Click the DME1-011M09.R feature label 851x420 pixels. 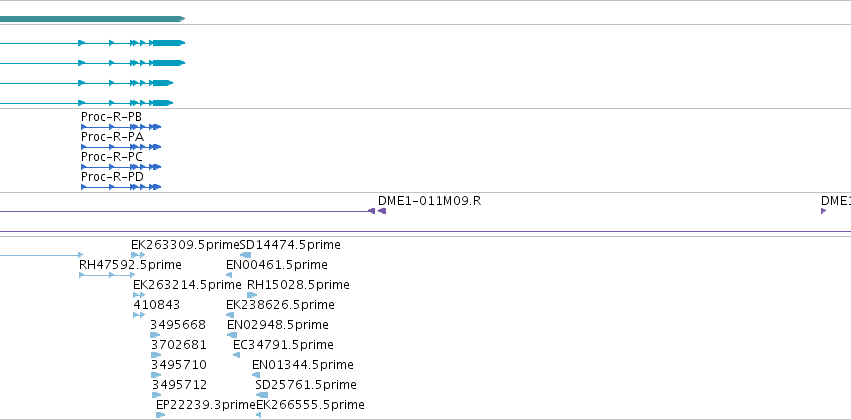pyautogui.click(x=429, y=201)
